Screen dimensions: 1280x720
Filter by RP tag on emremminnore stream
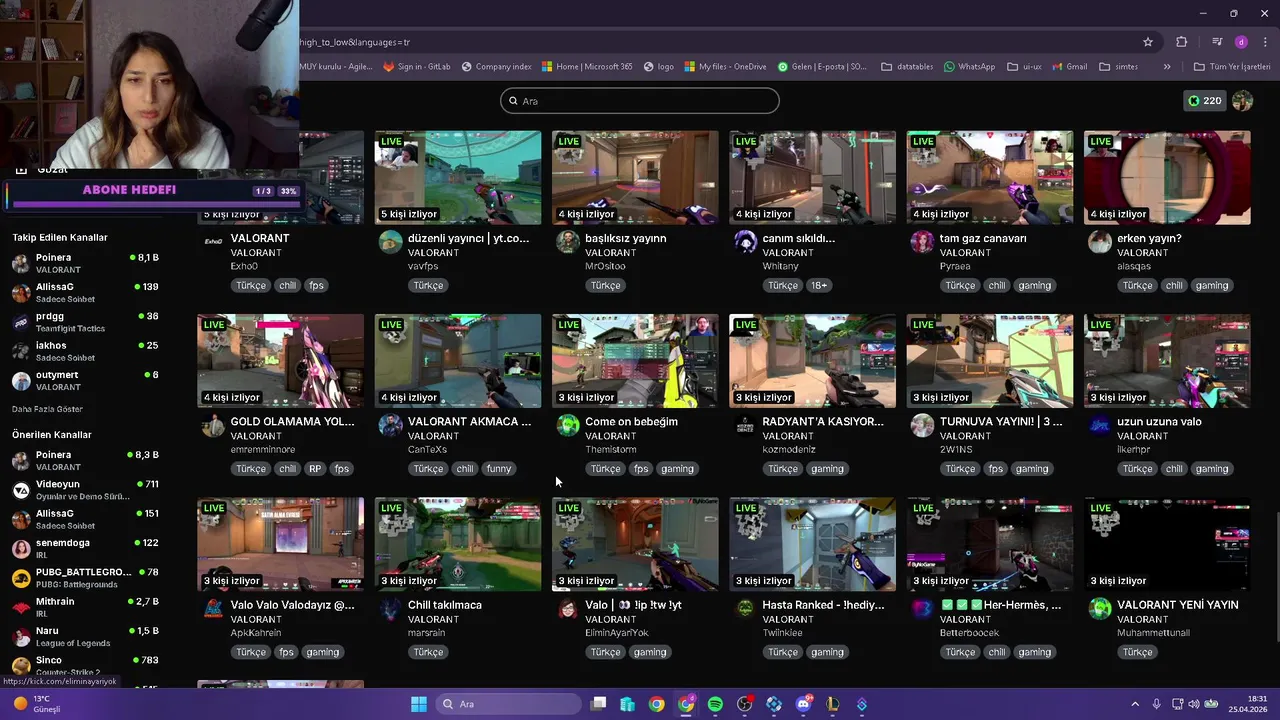pos(315,469)
